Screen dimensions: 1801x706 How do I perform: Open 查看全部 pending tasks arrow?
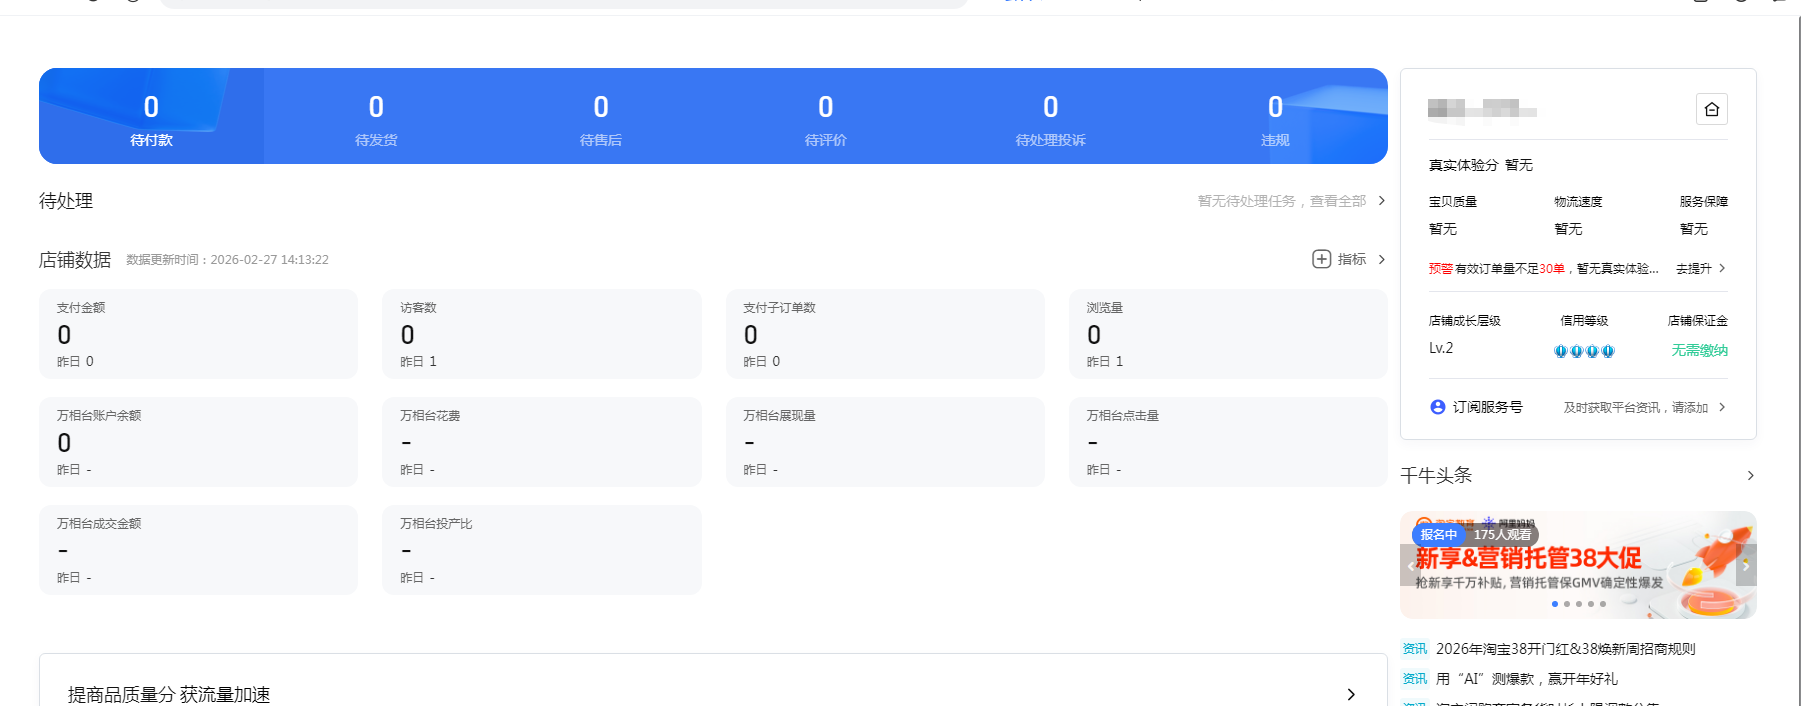pyautogui.click(x=1382, y=201)
